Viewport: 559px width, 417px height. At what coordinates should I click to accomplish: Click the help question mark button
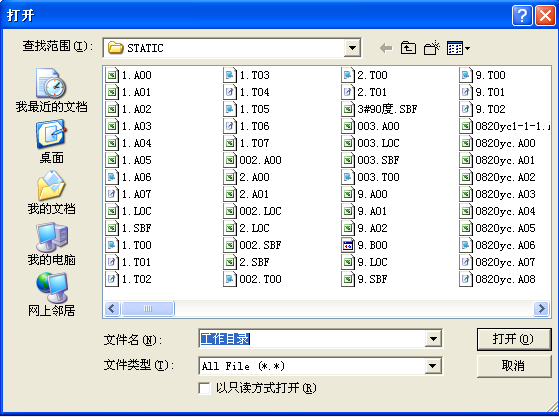point(522,16)
